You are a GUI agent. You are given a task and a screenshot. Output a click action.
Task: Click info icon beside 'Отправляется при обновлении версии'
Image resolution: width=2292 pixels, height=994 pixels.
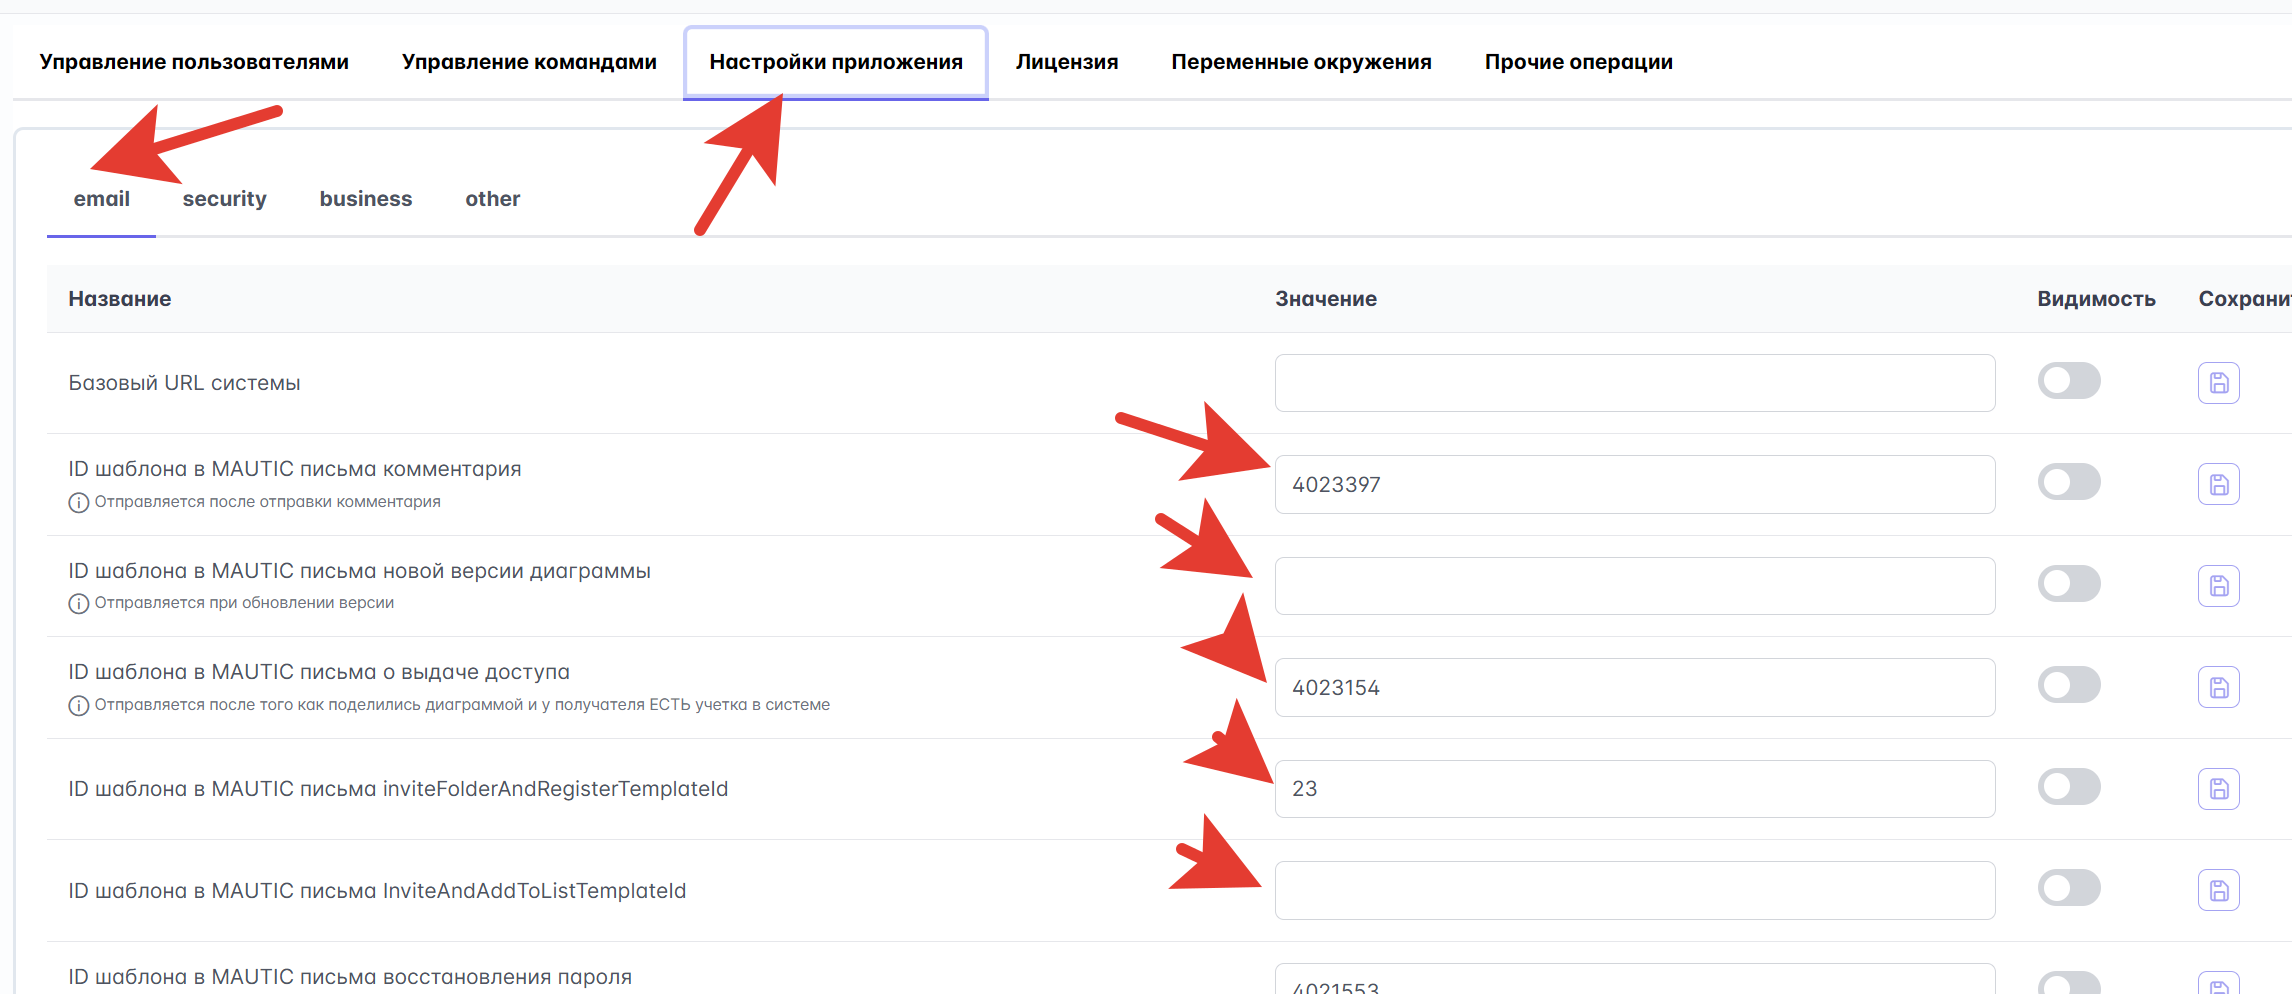click(x=78, y=604)
